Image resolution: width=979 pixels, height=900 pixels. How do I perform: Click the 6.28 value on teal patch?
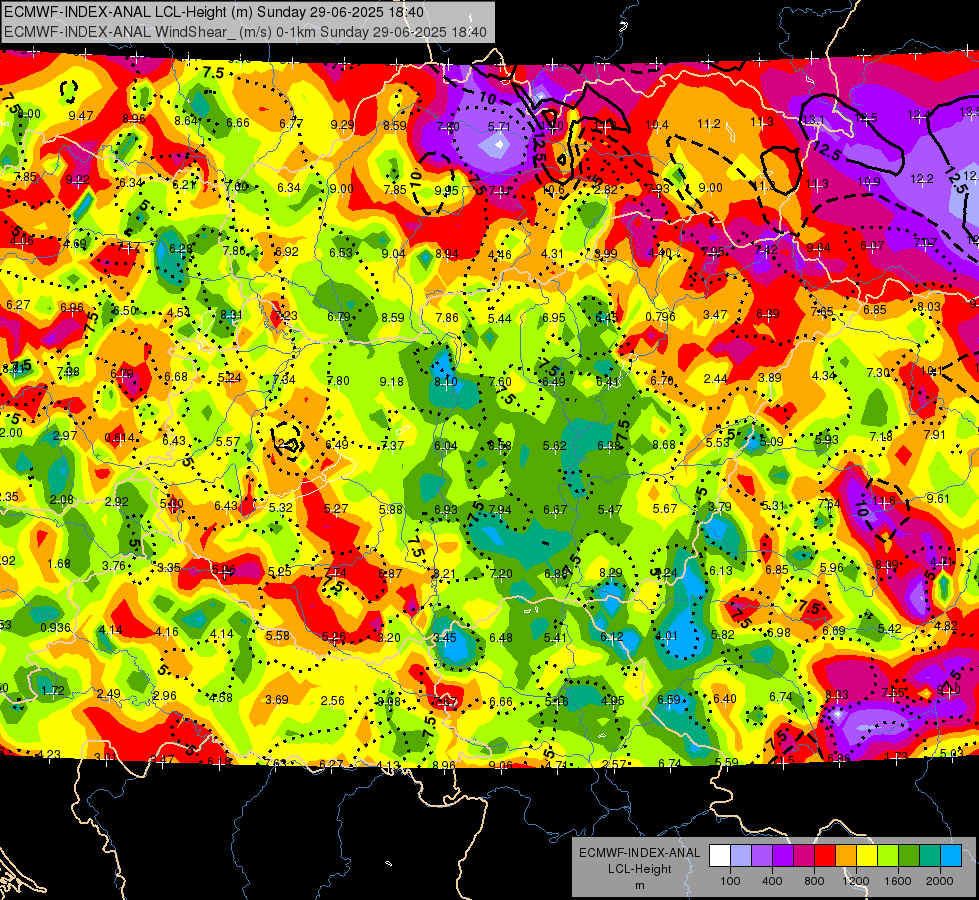click(x=181, y=249)
